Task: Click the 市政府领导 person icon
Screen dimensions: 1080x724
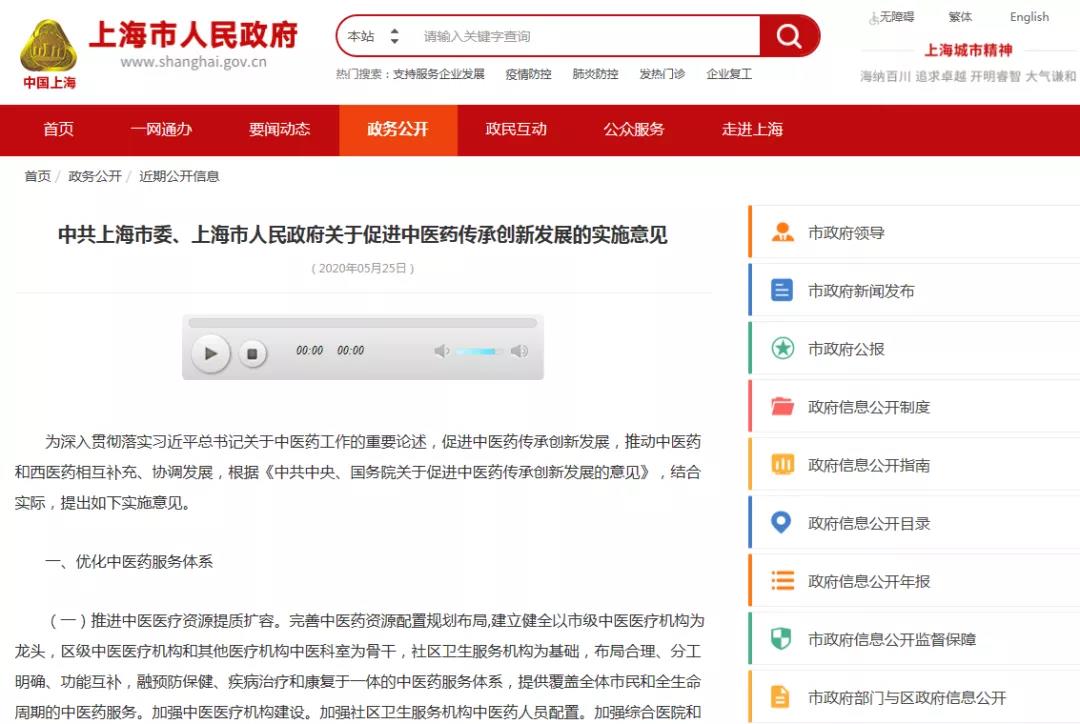Action: coord(782,233)
